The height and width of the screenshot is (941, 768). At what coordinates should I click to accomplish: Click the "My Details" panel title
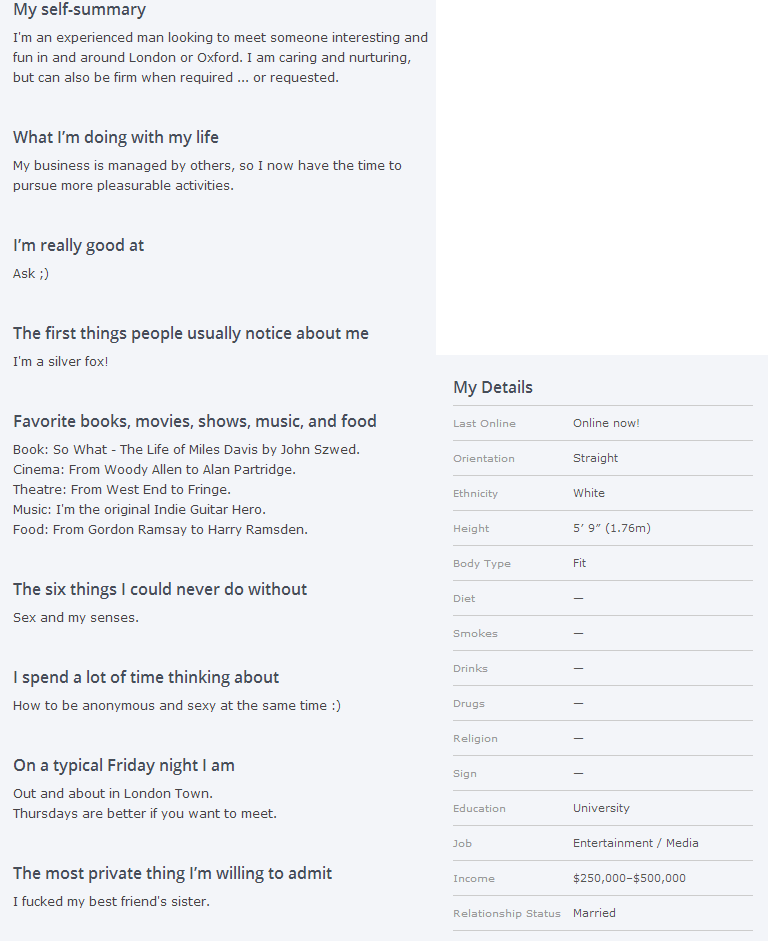493,388
